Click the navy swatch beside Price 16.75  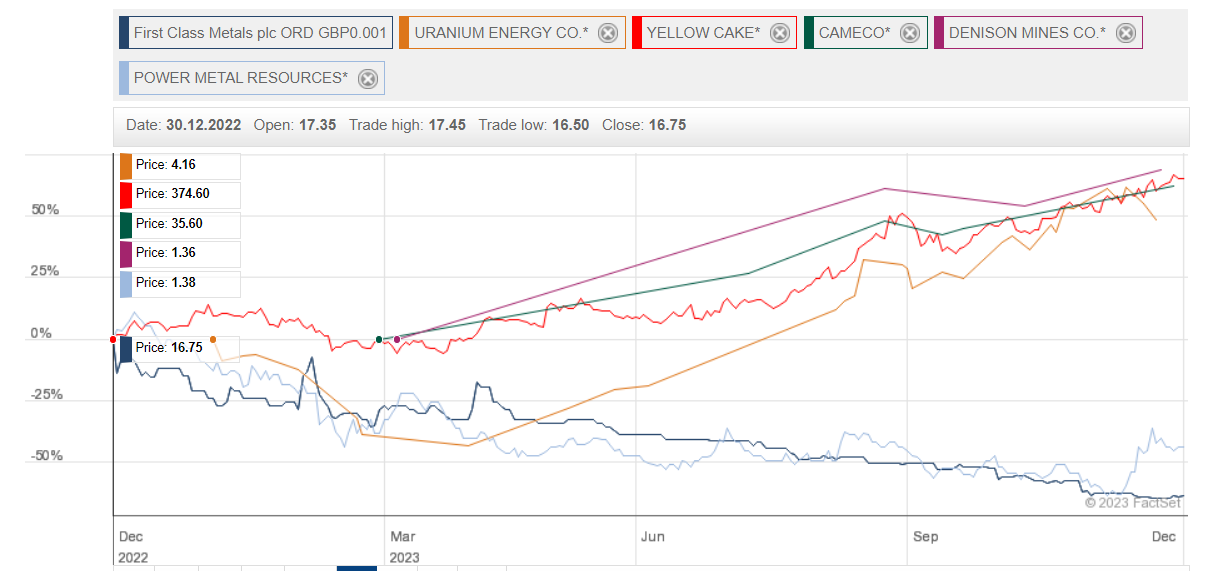click(126, 348)
